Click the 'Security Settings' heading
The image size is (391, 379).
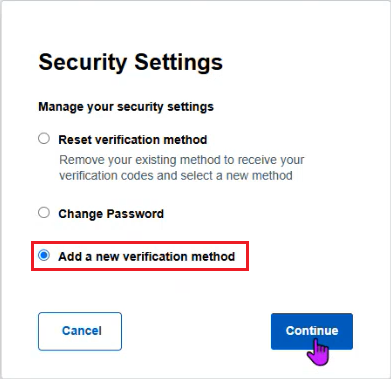tap(131, 62)
